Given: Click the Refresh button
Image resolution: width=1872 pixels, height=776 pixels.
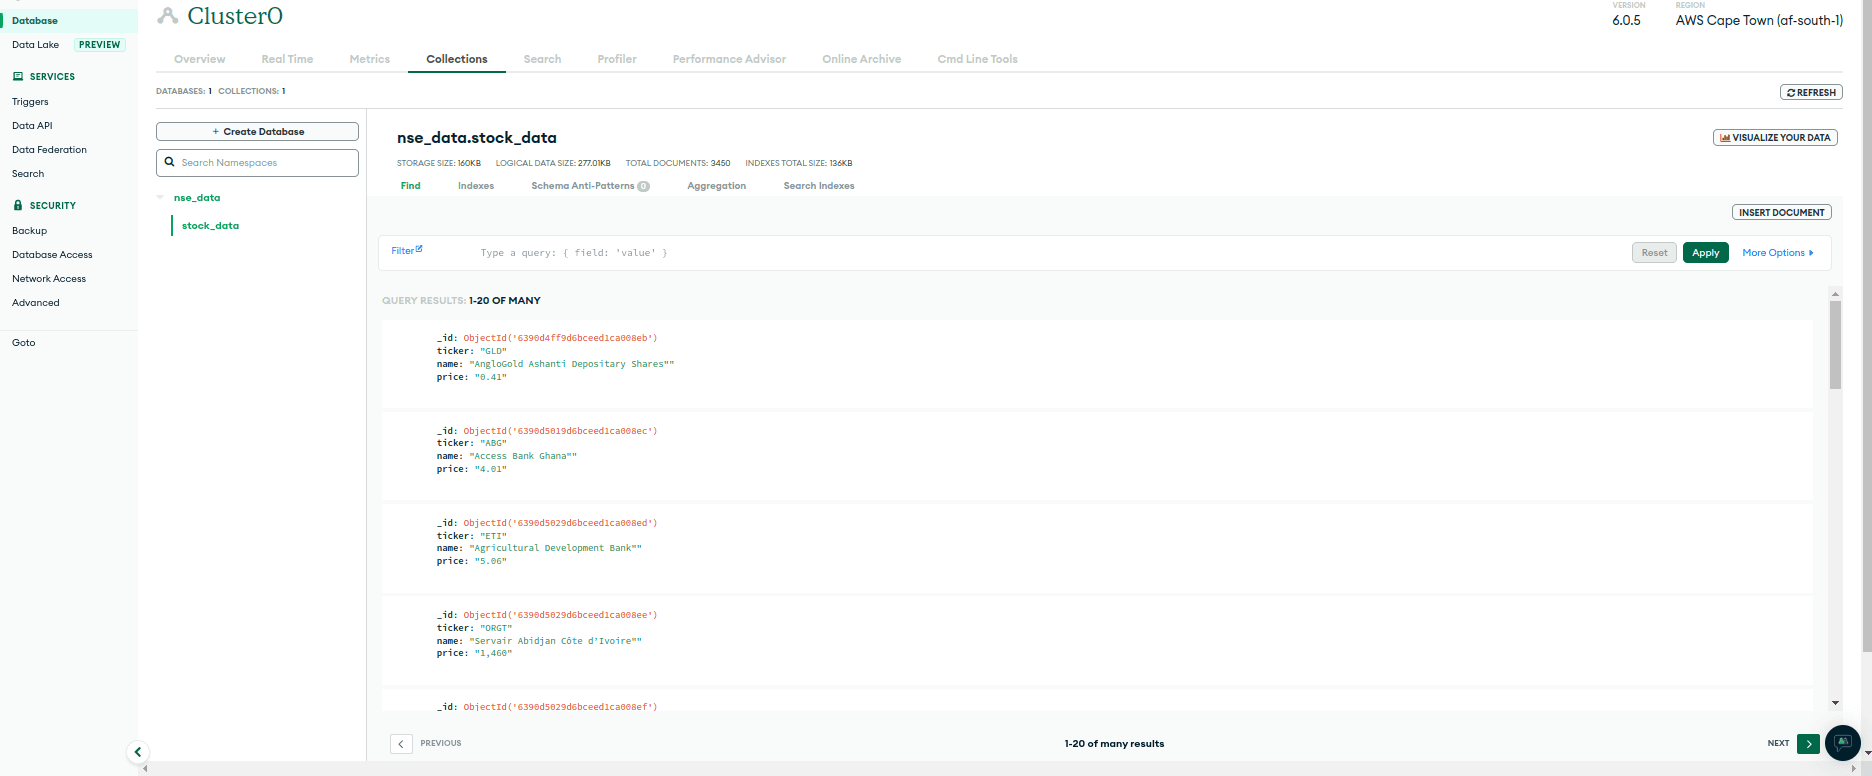Looking at the screenshot, I should (1811, 92).
